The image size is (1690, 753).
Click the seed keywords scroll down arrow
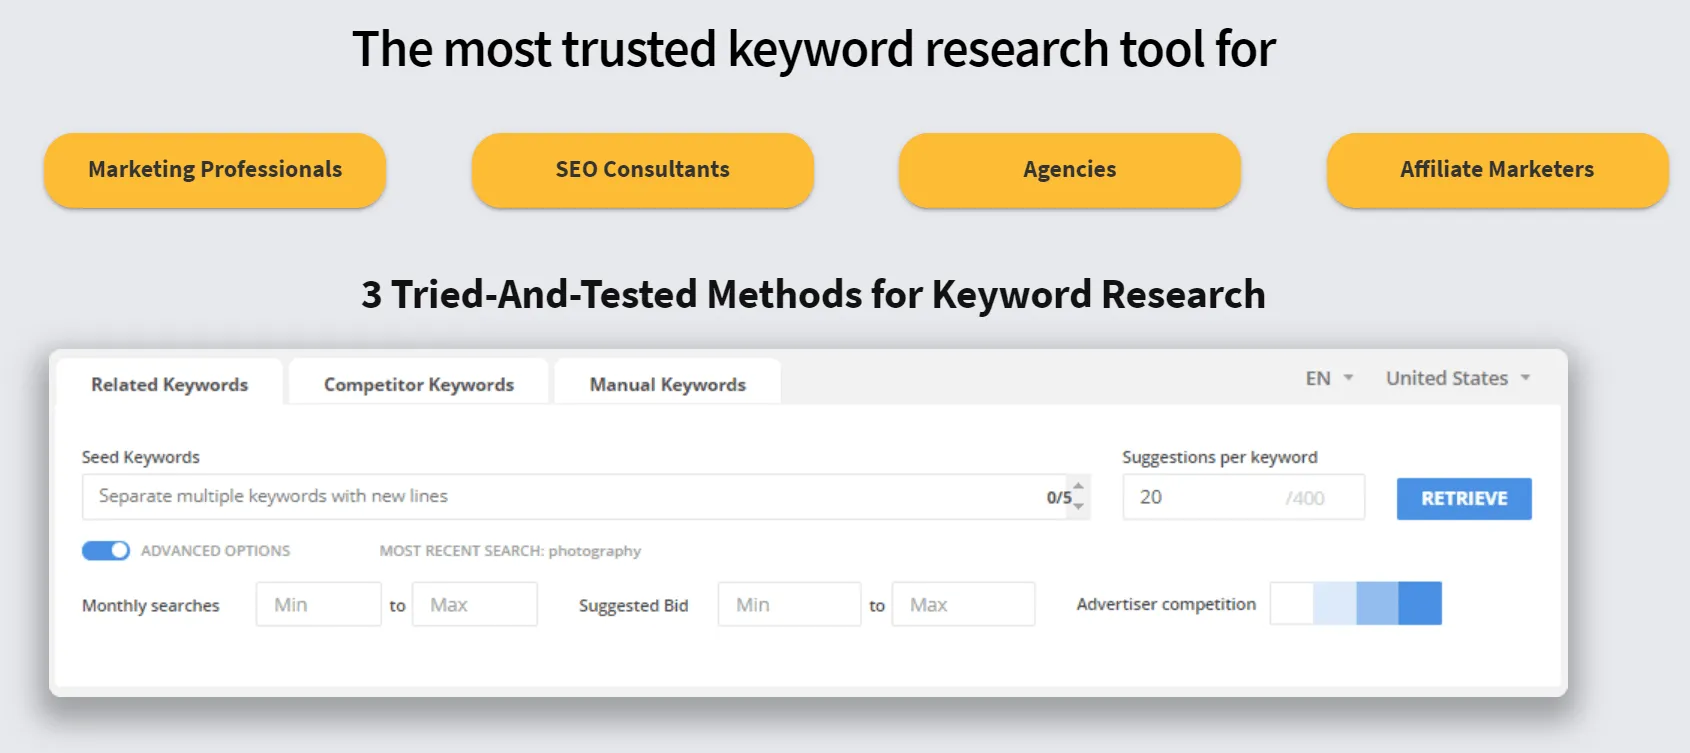tap(1078, 507)
